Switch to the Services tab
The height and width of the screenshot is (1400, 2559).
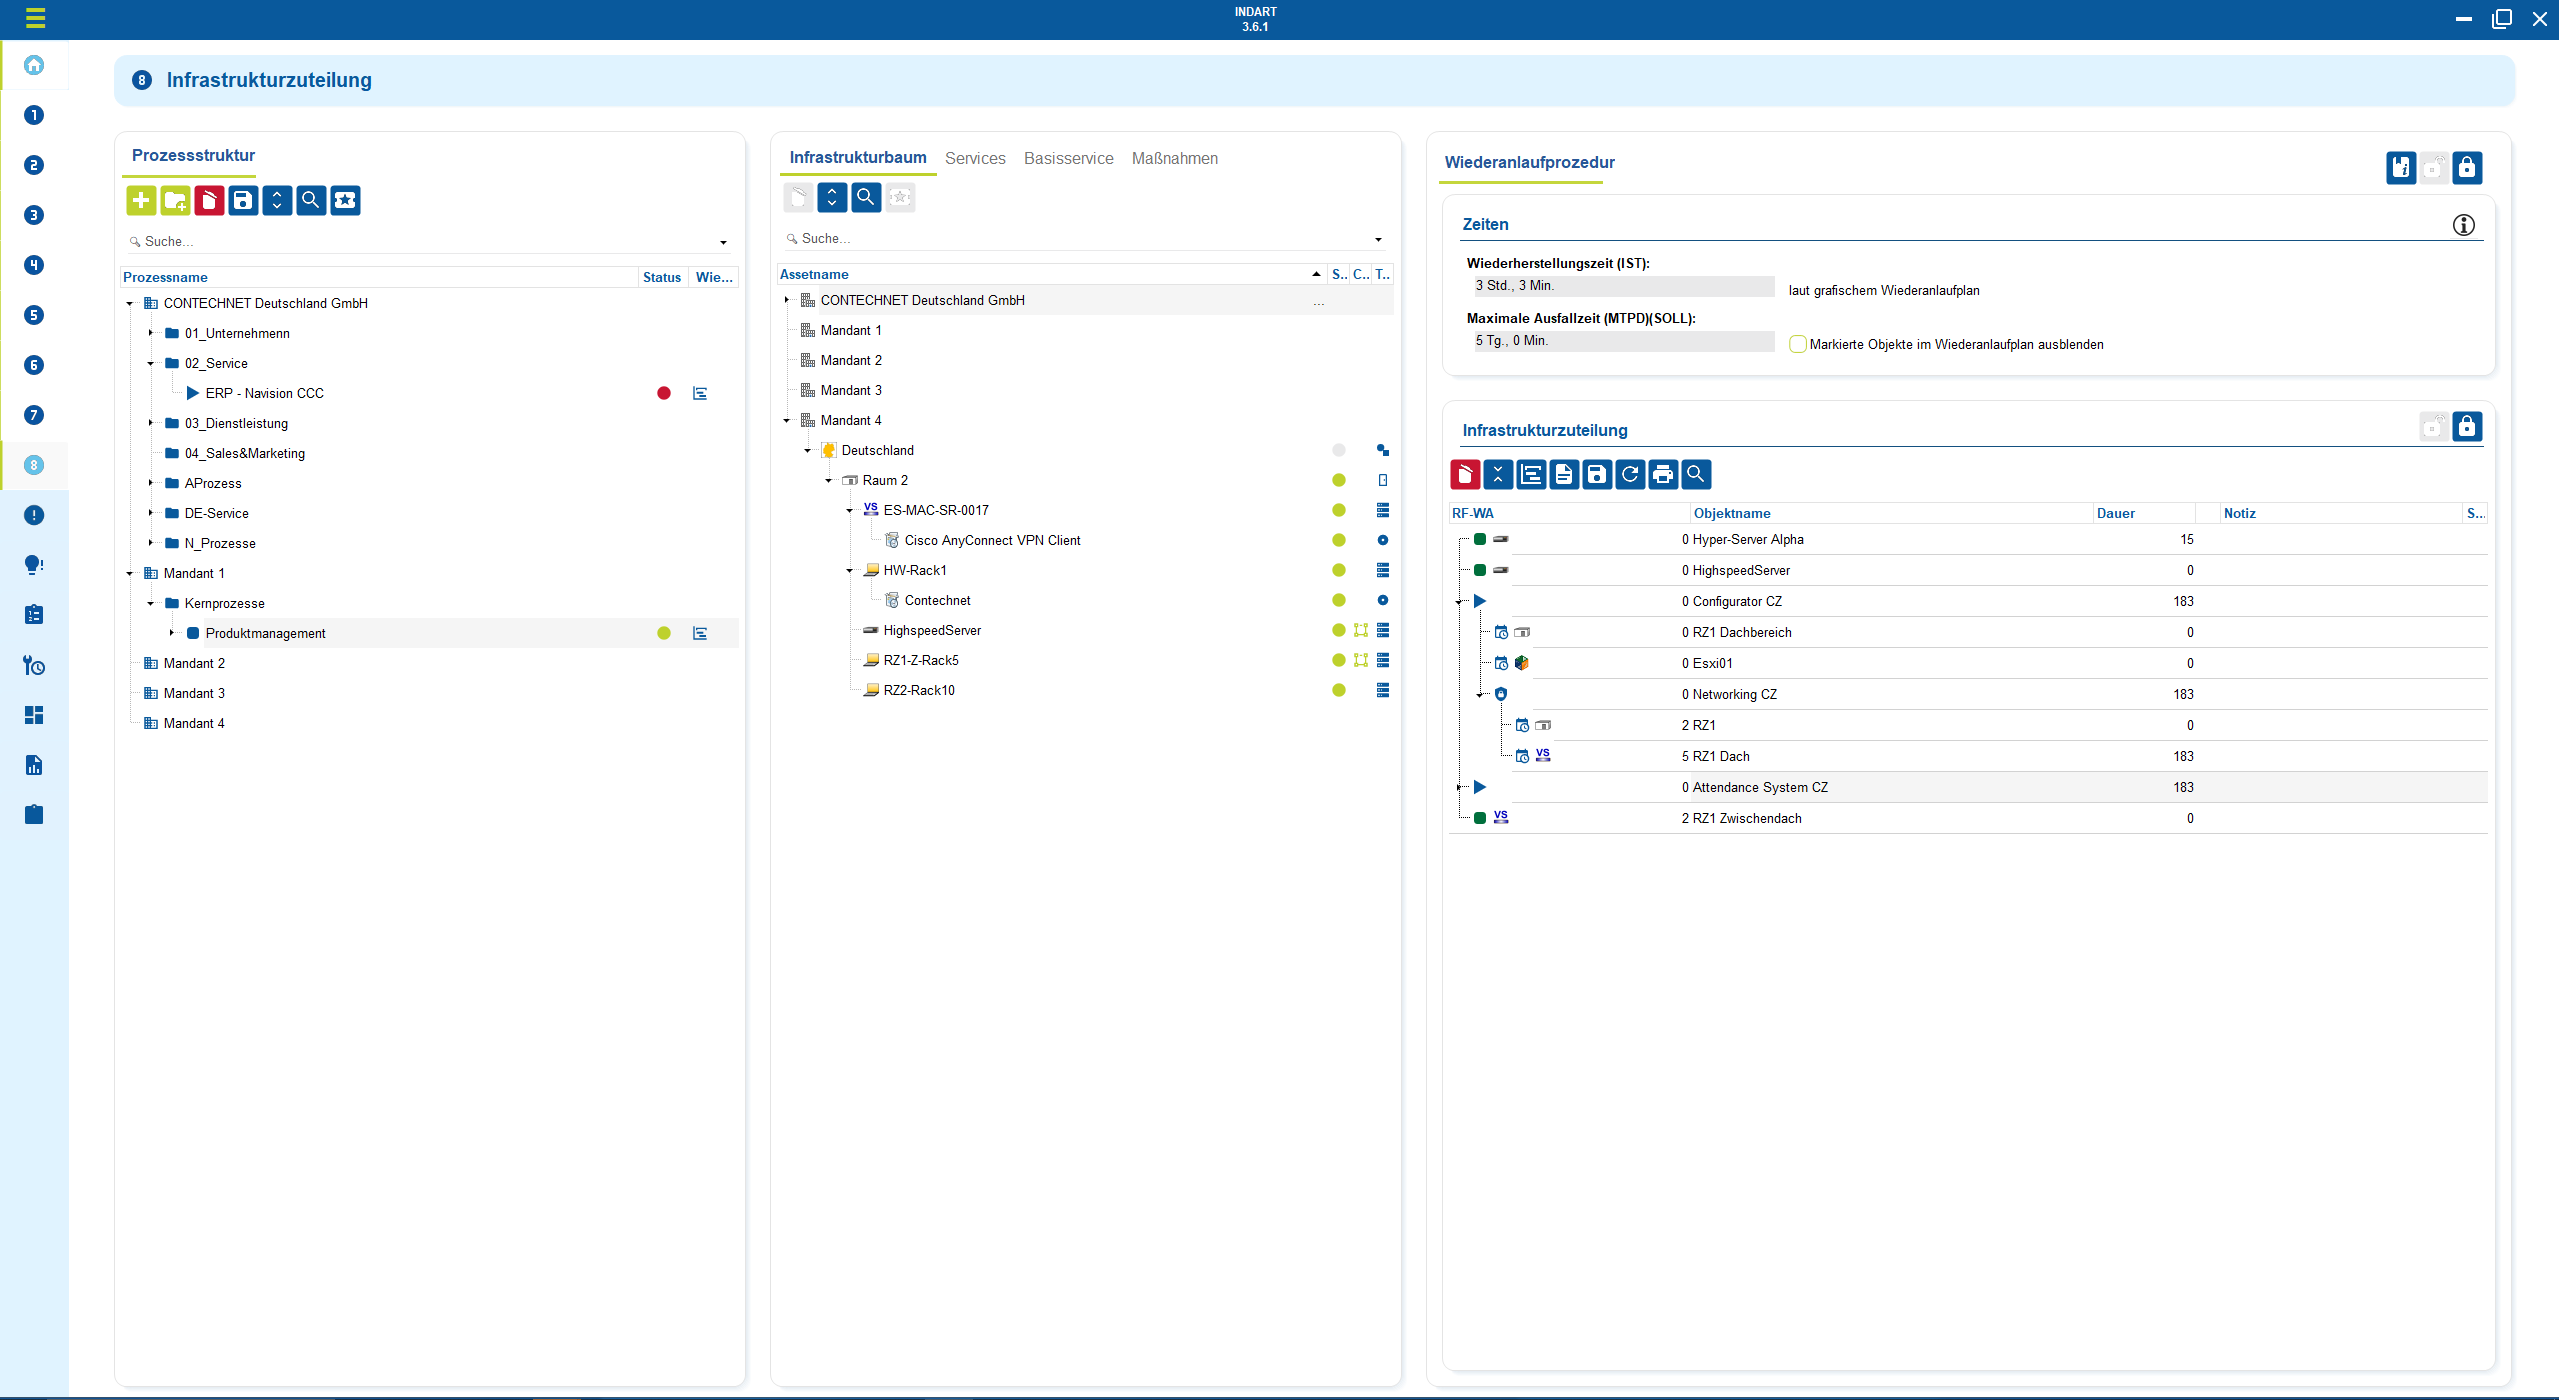pos(975,158)
